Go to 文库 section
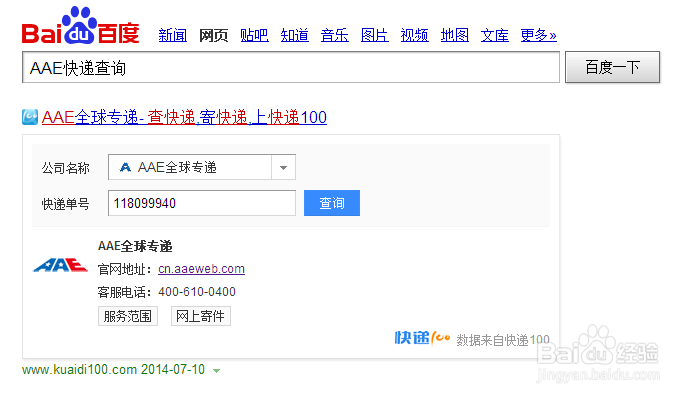700x400 pixels. tap(495, 35)
